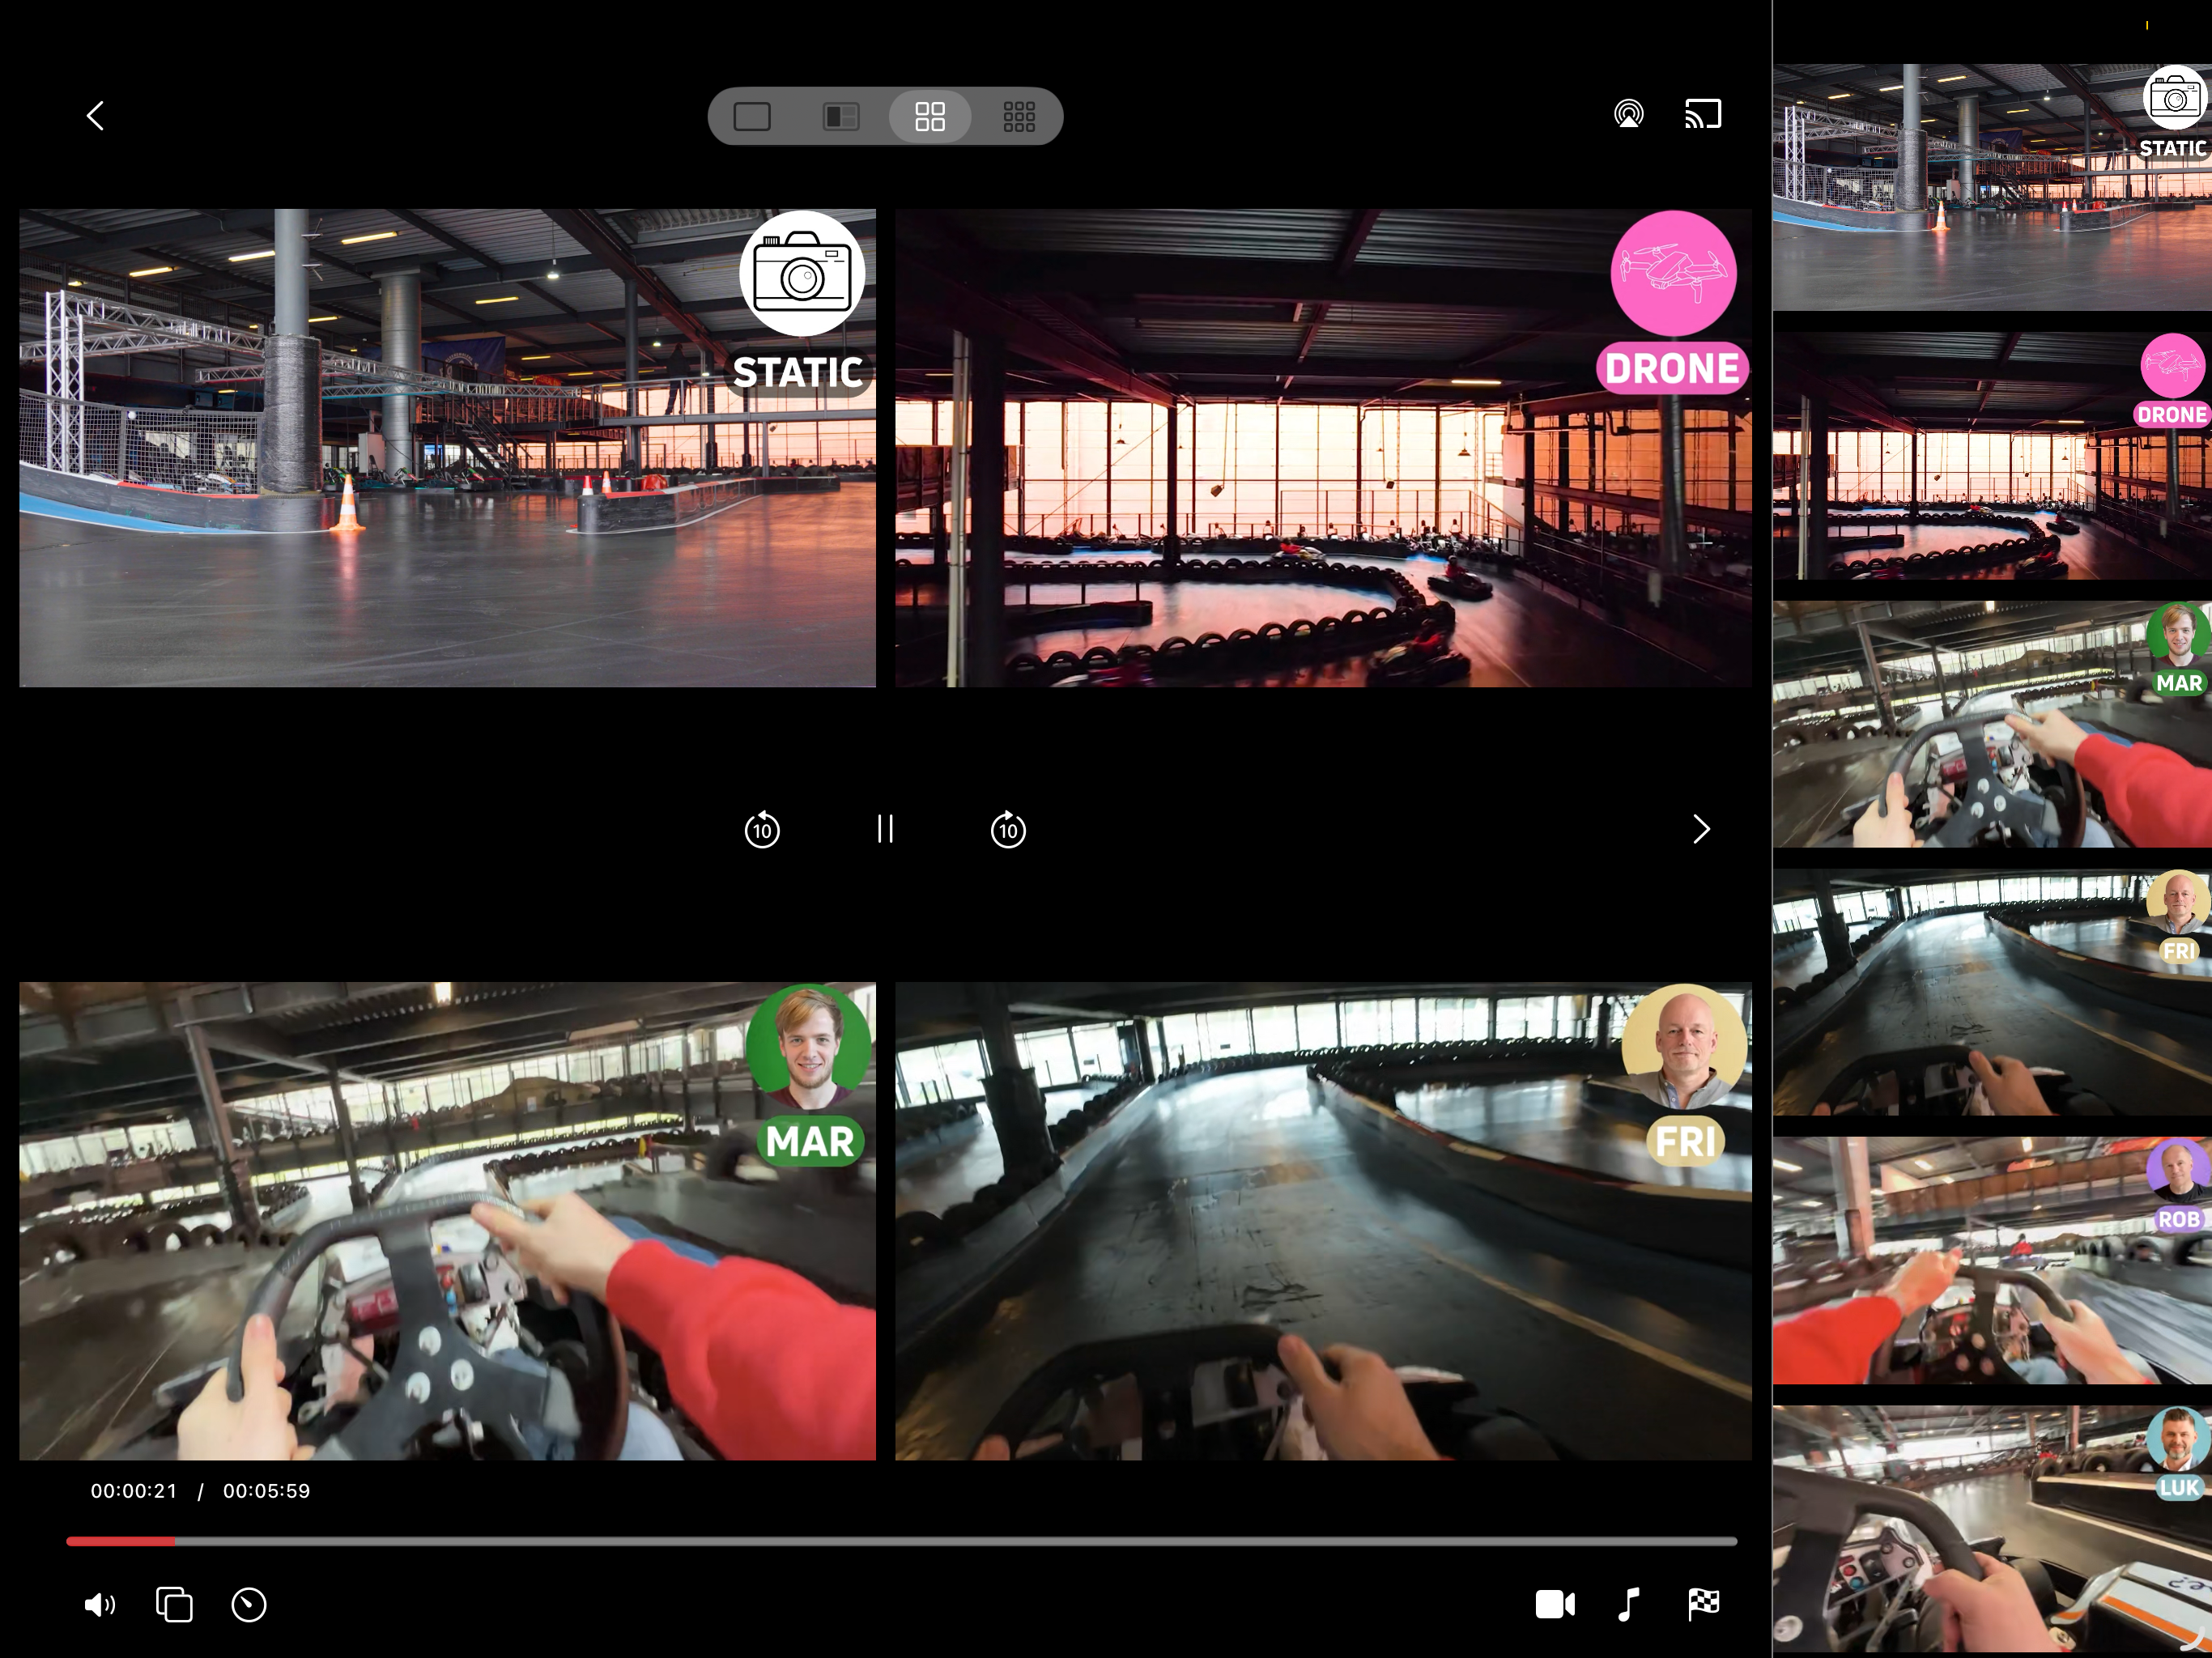
Task: Click the pink drone icon badge
Action: 1673,273
